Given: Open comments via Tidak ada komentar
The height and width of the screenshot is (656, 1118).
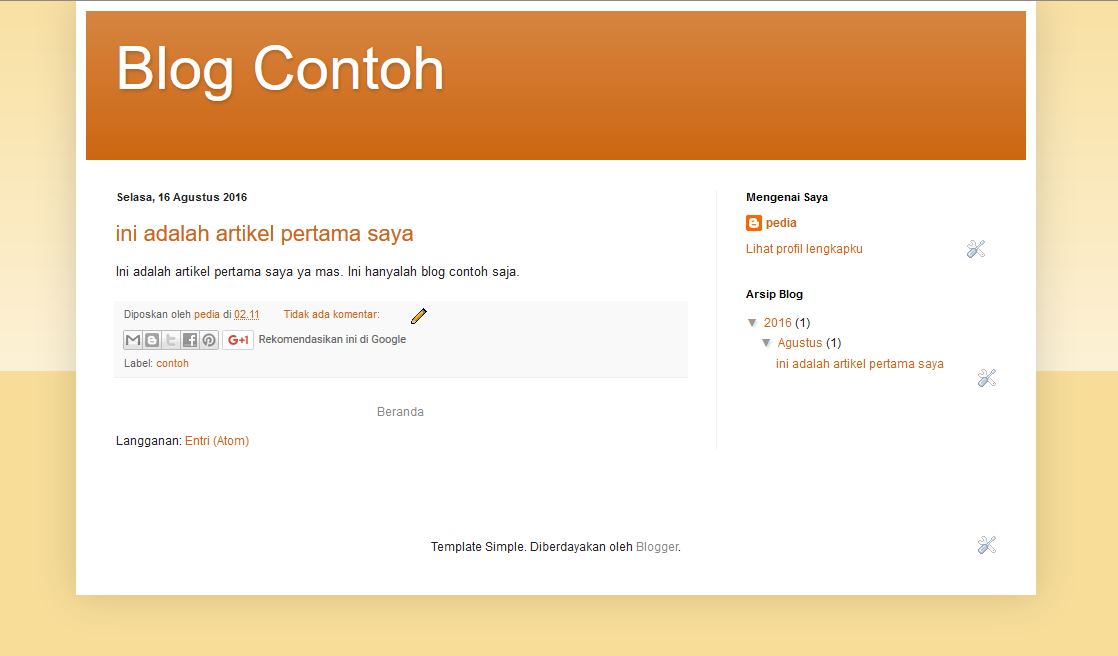Looking at the screenshot, I should pyautogui.click(x=331, y=313).
